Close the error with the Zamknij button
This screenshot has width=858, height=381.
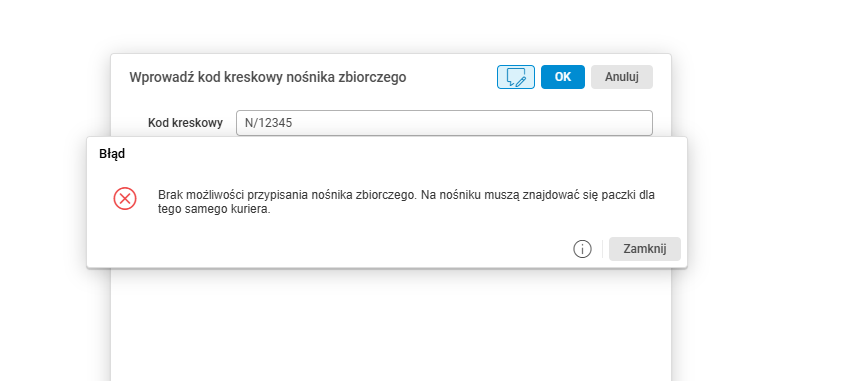645,249
